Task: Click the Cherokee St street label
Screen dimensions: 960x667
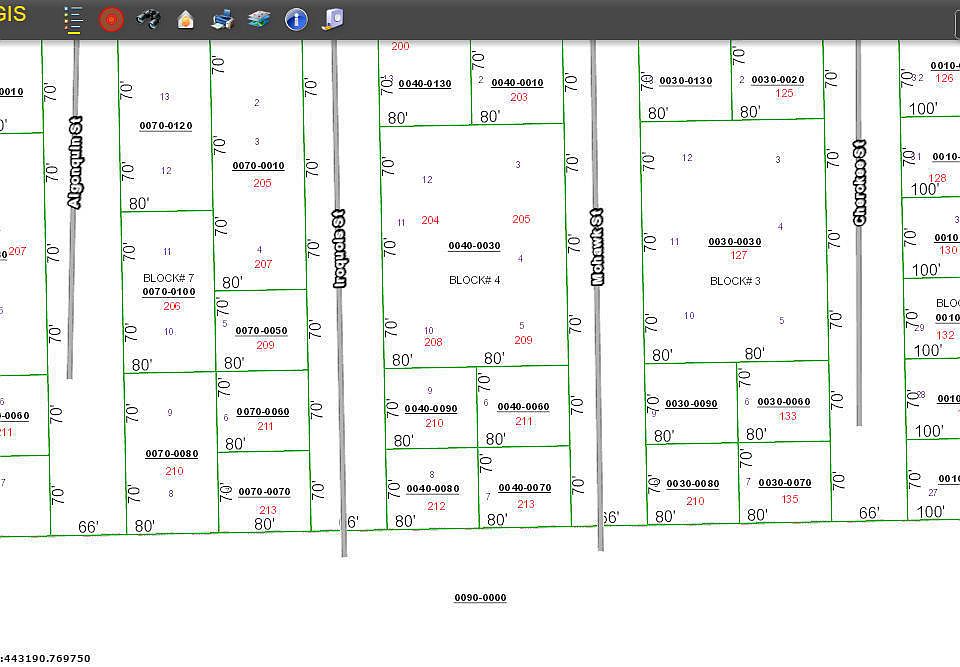Action: coord(860,182)
